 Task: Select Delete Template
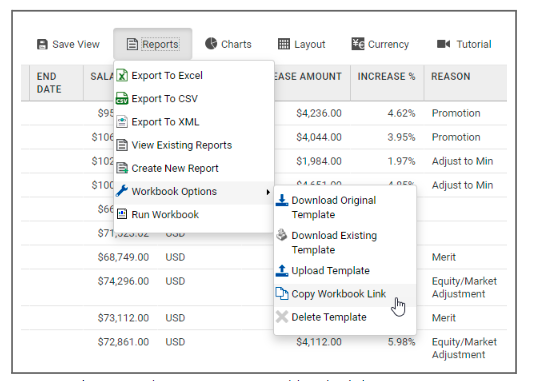coord(345,317)
